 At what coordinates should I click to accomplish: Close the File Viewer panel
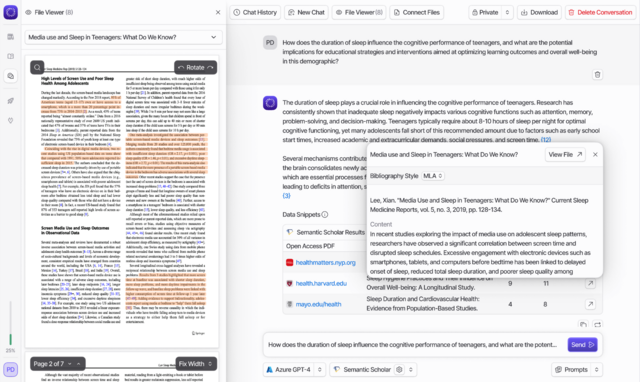(x=218, y=12)
